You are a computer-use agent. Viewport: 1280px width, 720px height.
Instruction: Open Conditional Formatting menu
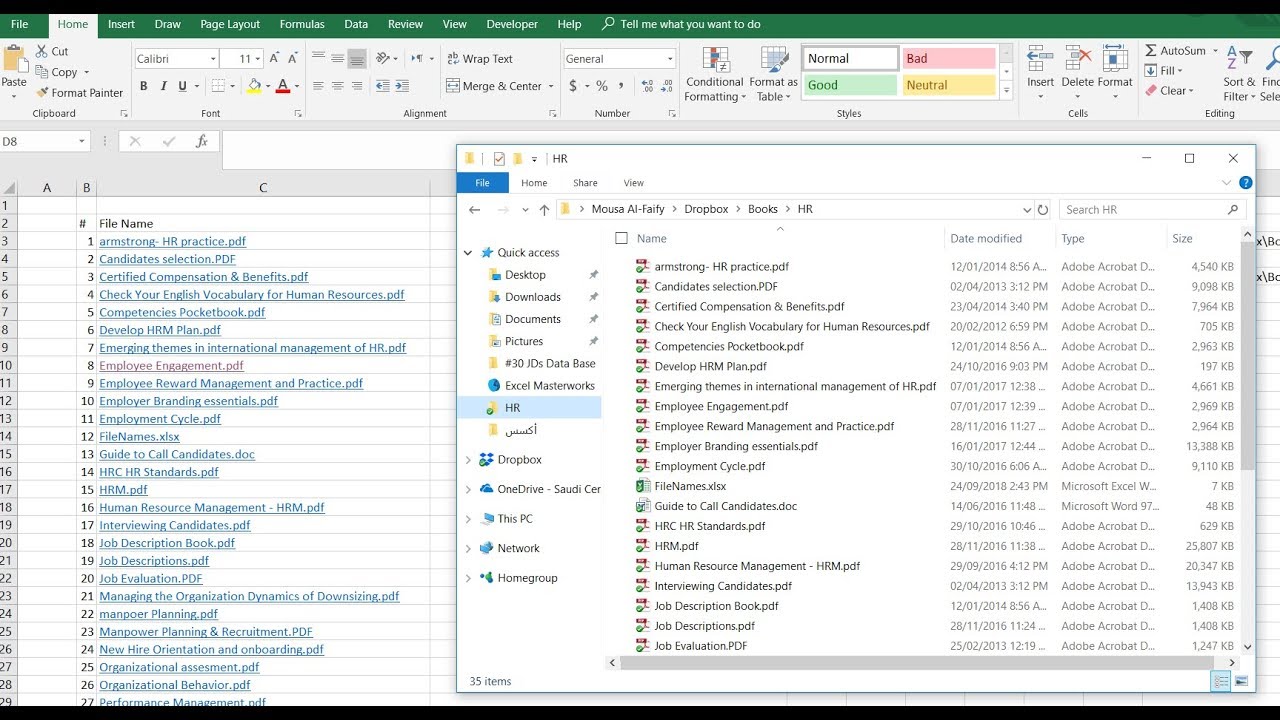(715, 74)
